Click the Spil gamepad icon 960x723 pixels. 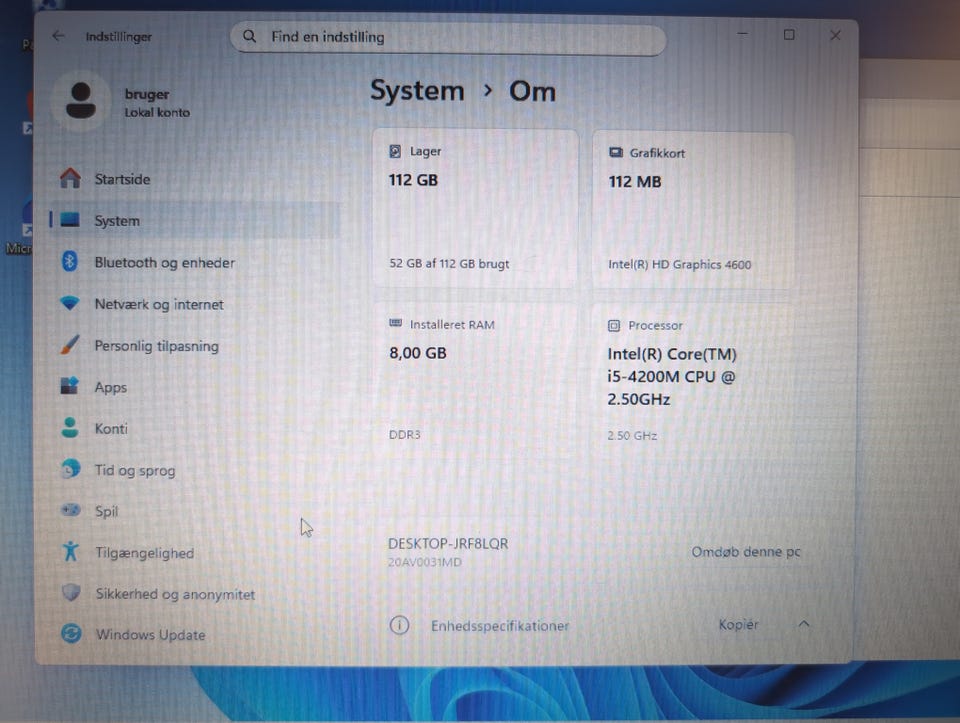71,509
